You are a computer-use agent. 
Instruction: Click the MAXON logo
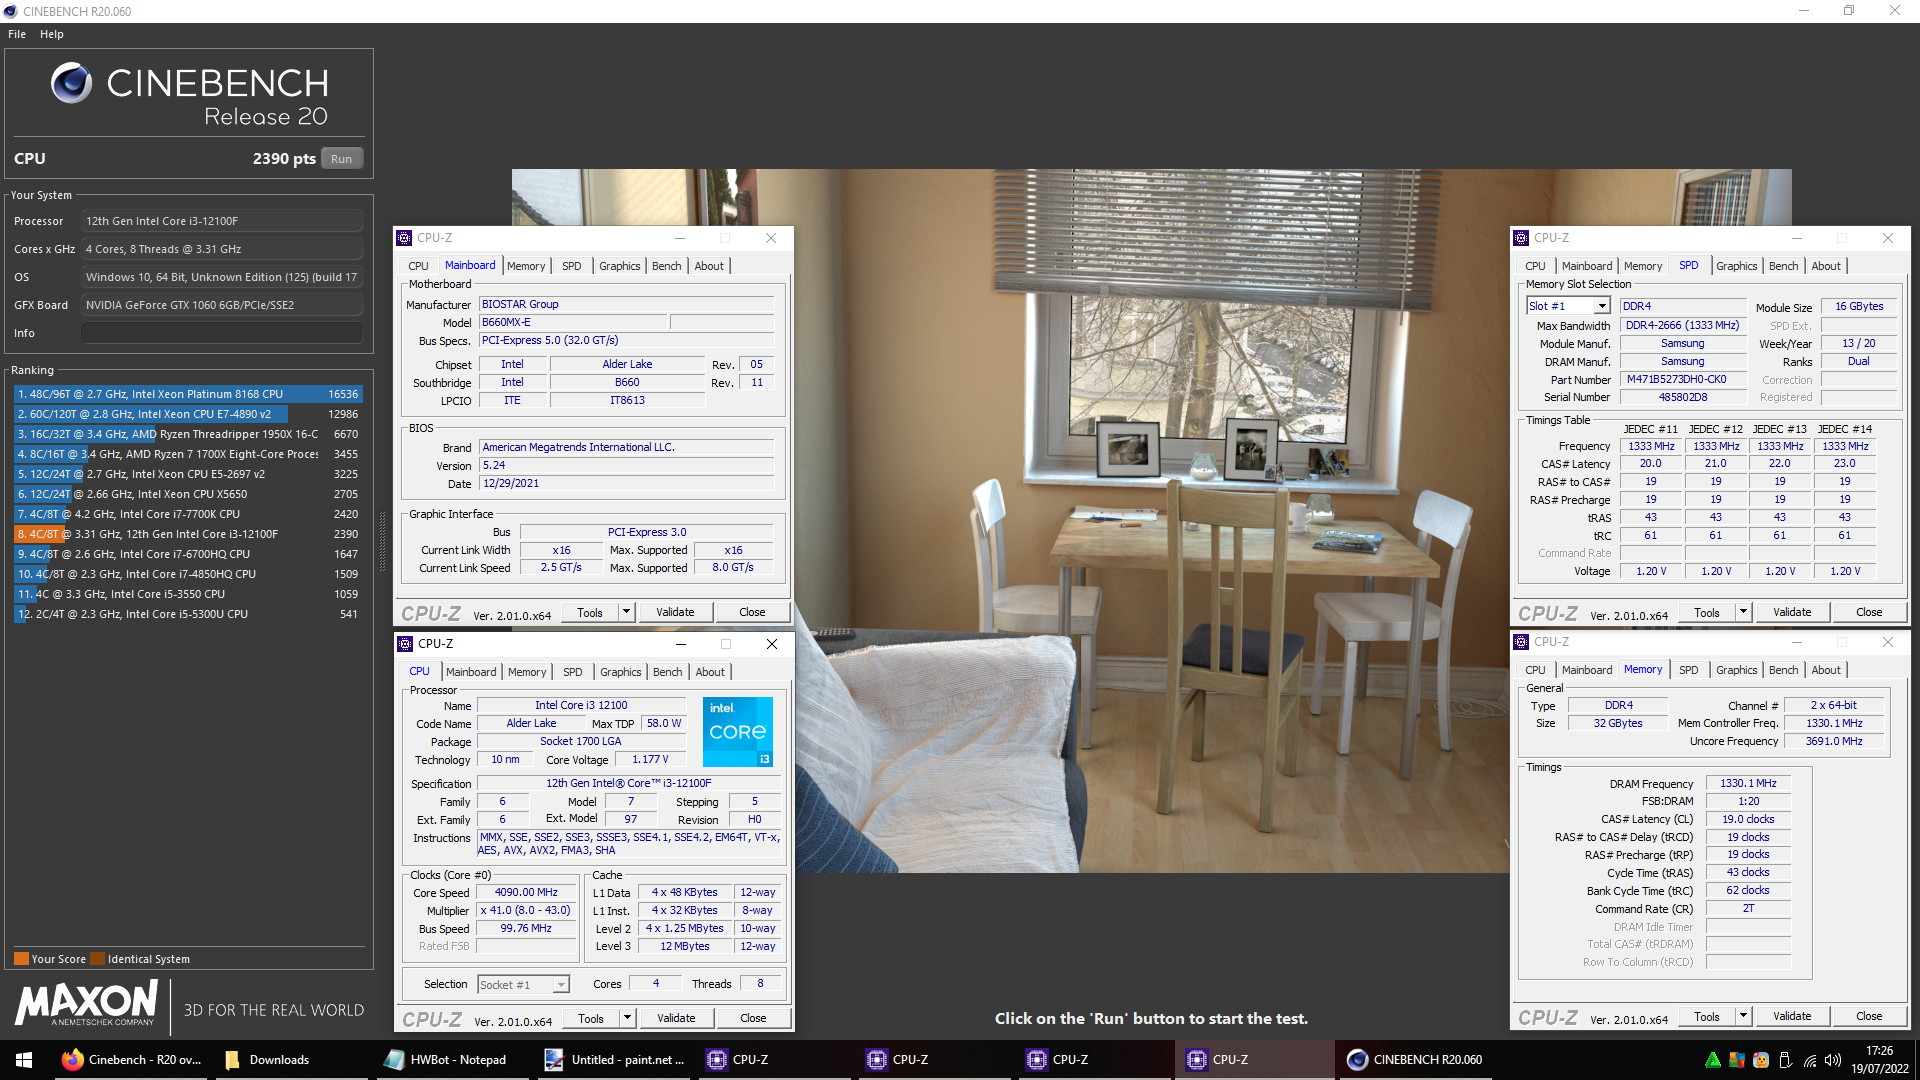coord(87,1003)
